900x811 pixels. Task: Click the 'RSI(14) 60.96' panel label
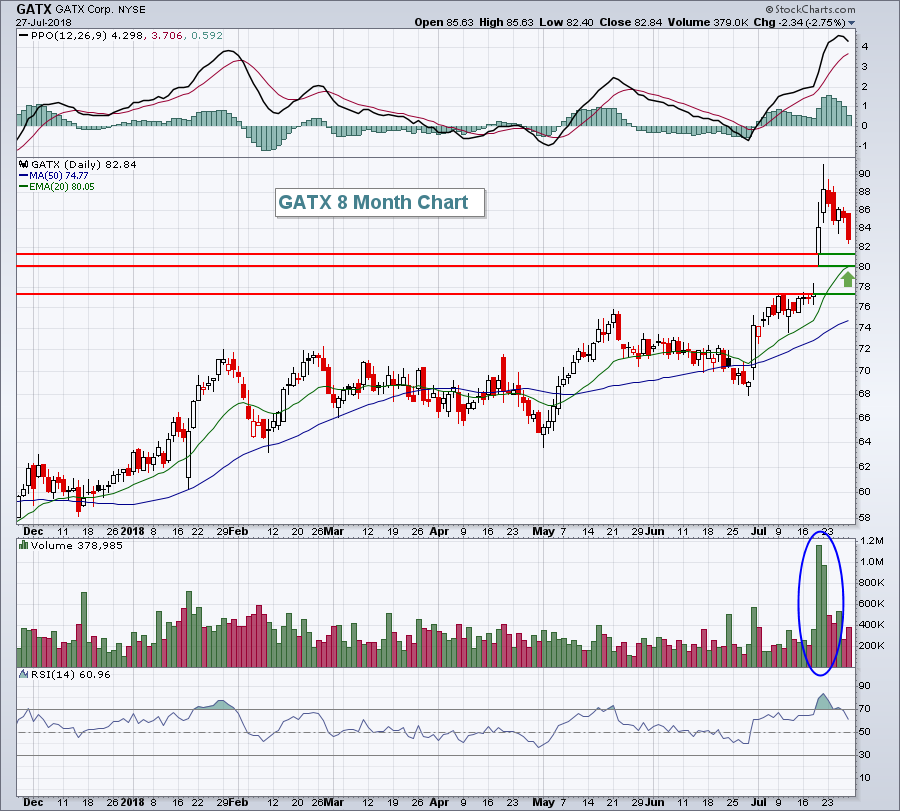(x=71, y=674)
